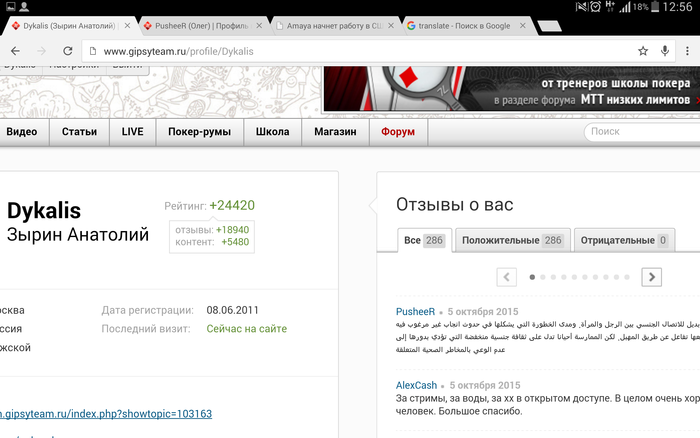Screen dimensions: 700x438
Task: Open the Видео menu item
Action: [22, 132]
